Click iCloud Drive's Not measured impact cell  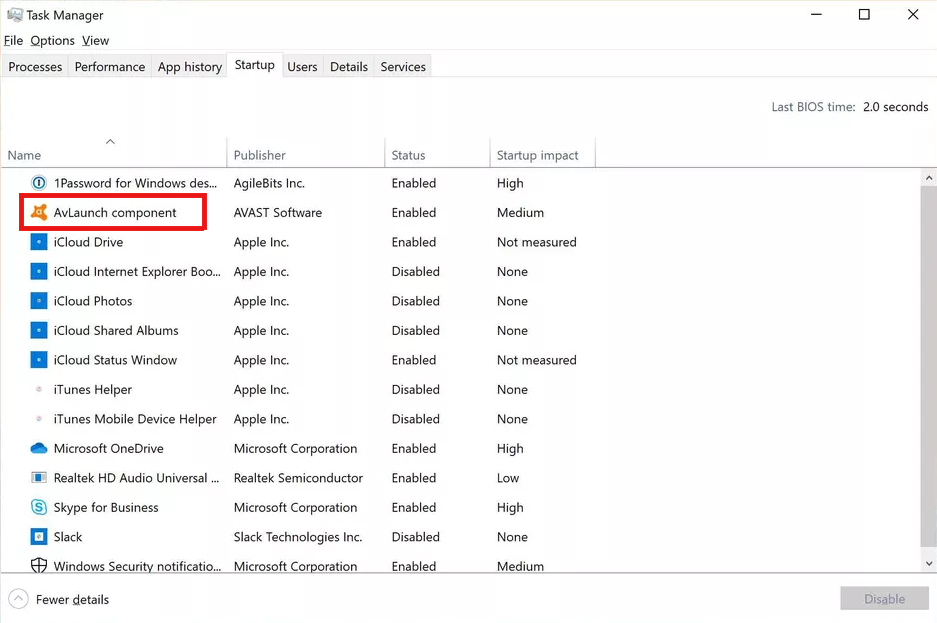(x=537, y=242)
